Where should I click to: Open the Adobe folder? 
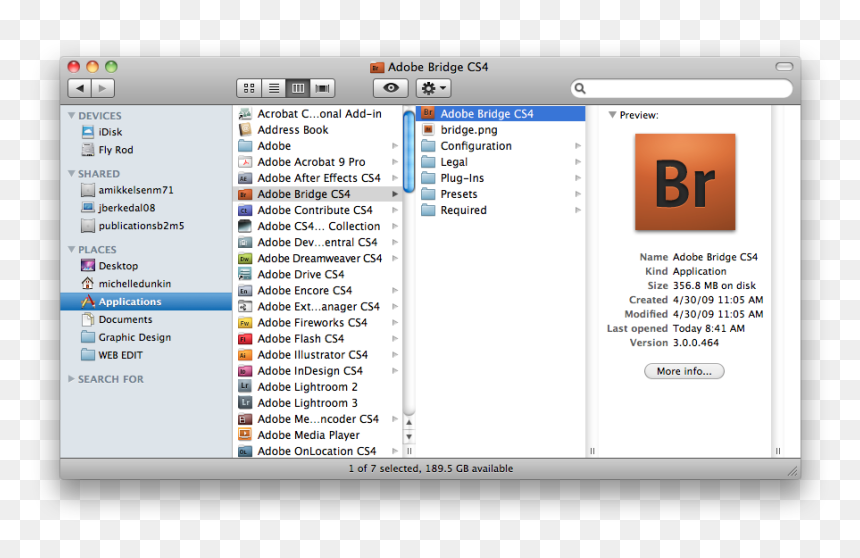(x=318, y=145)
